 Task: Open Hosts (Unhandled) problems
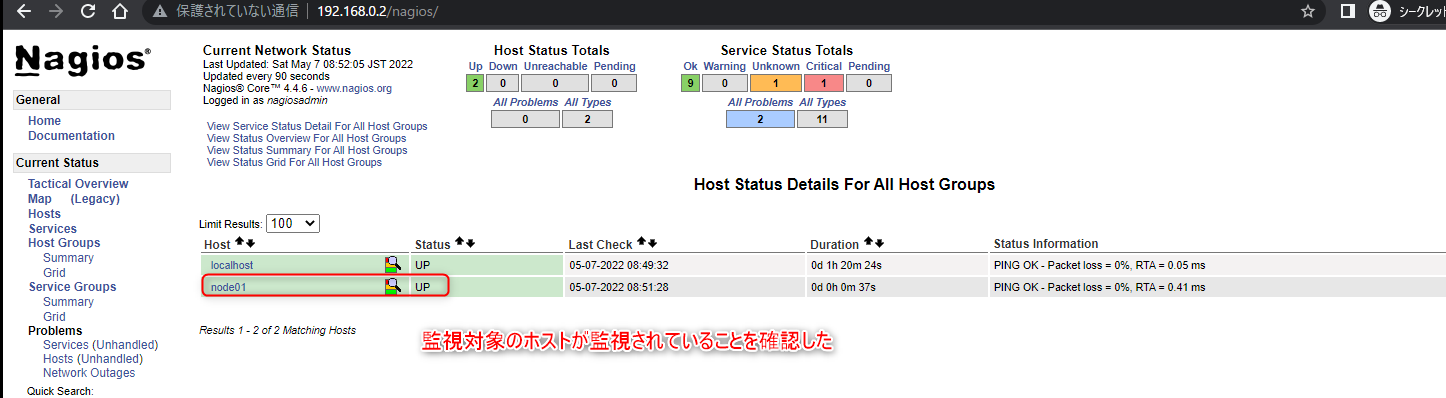[x=93, y=359]
